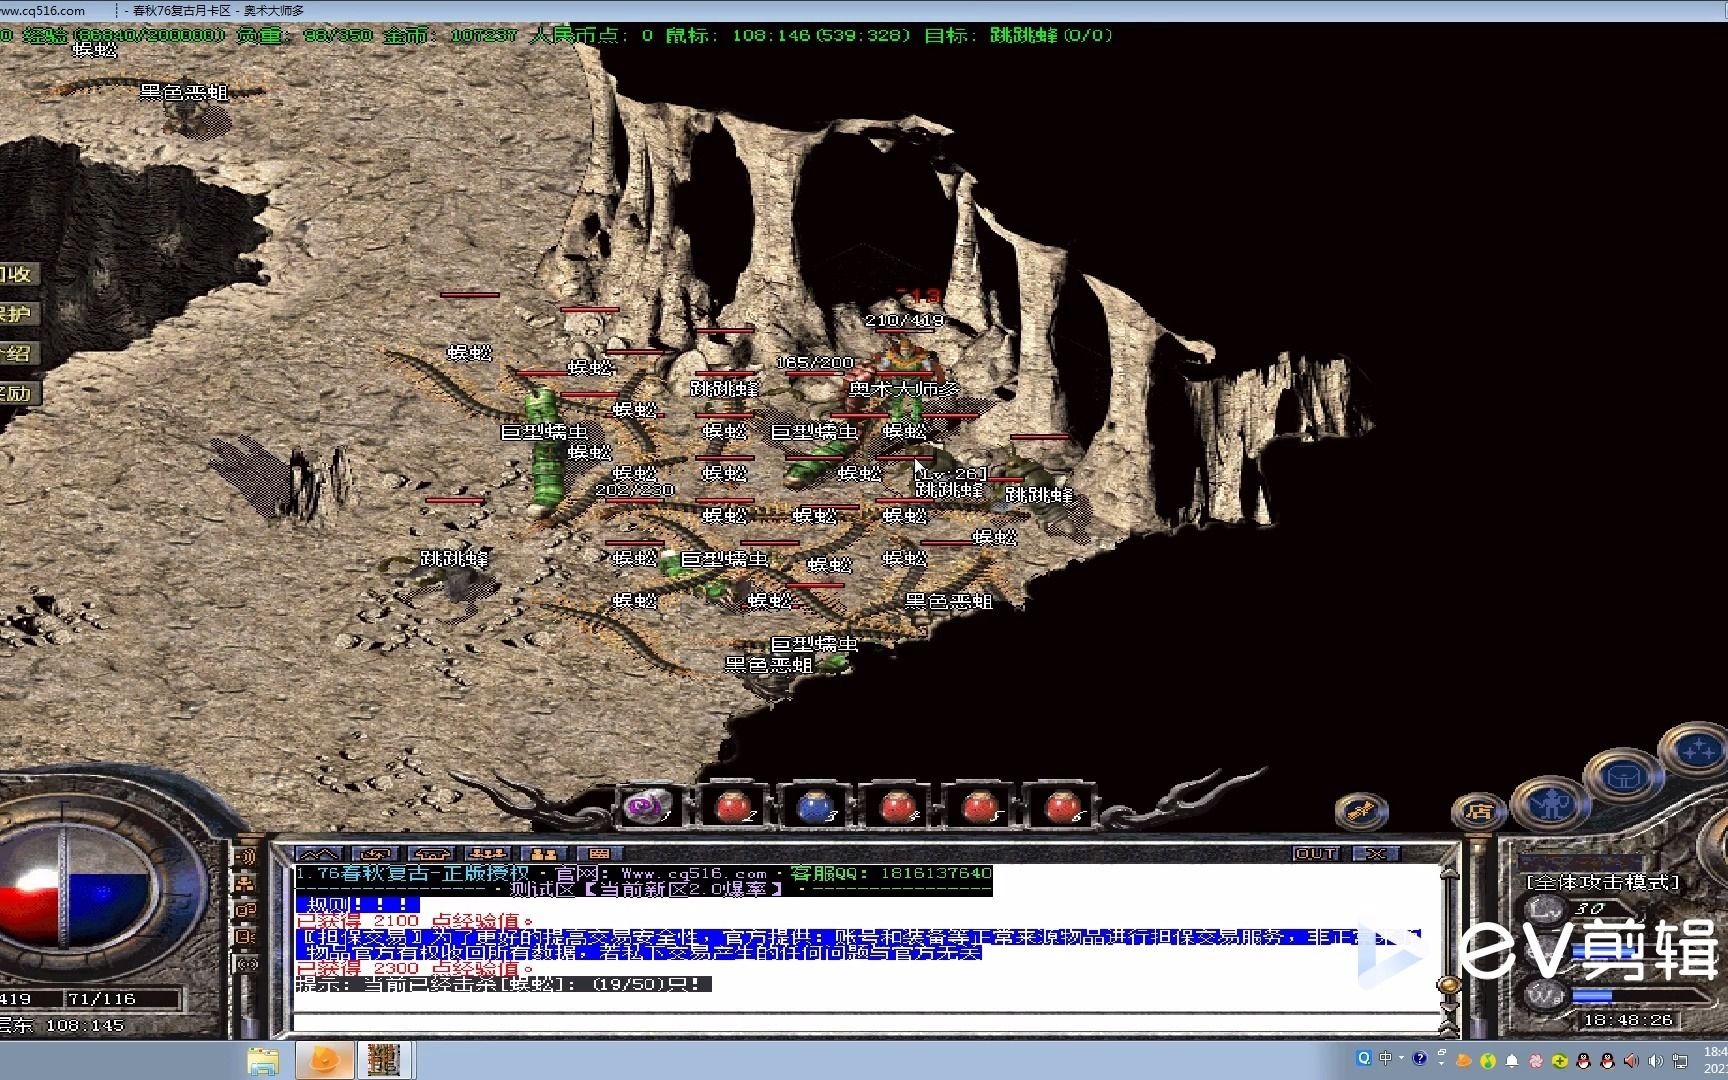Image resolution: width=1728 pixels, height=1080 pixels.
Task: Open the bell notification tray icon
Action: [1512, 1061]
